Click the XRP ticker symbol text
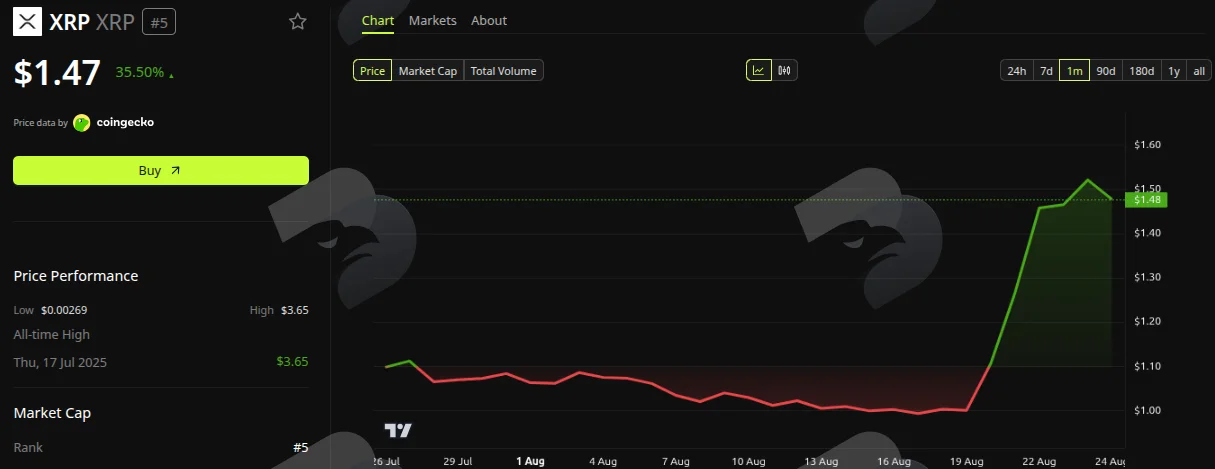This screenshot has width=1215, height=469. pos(116,21)
